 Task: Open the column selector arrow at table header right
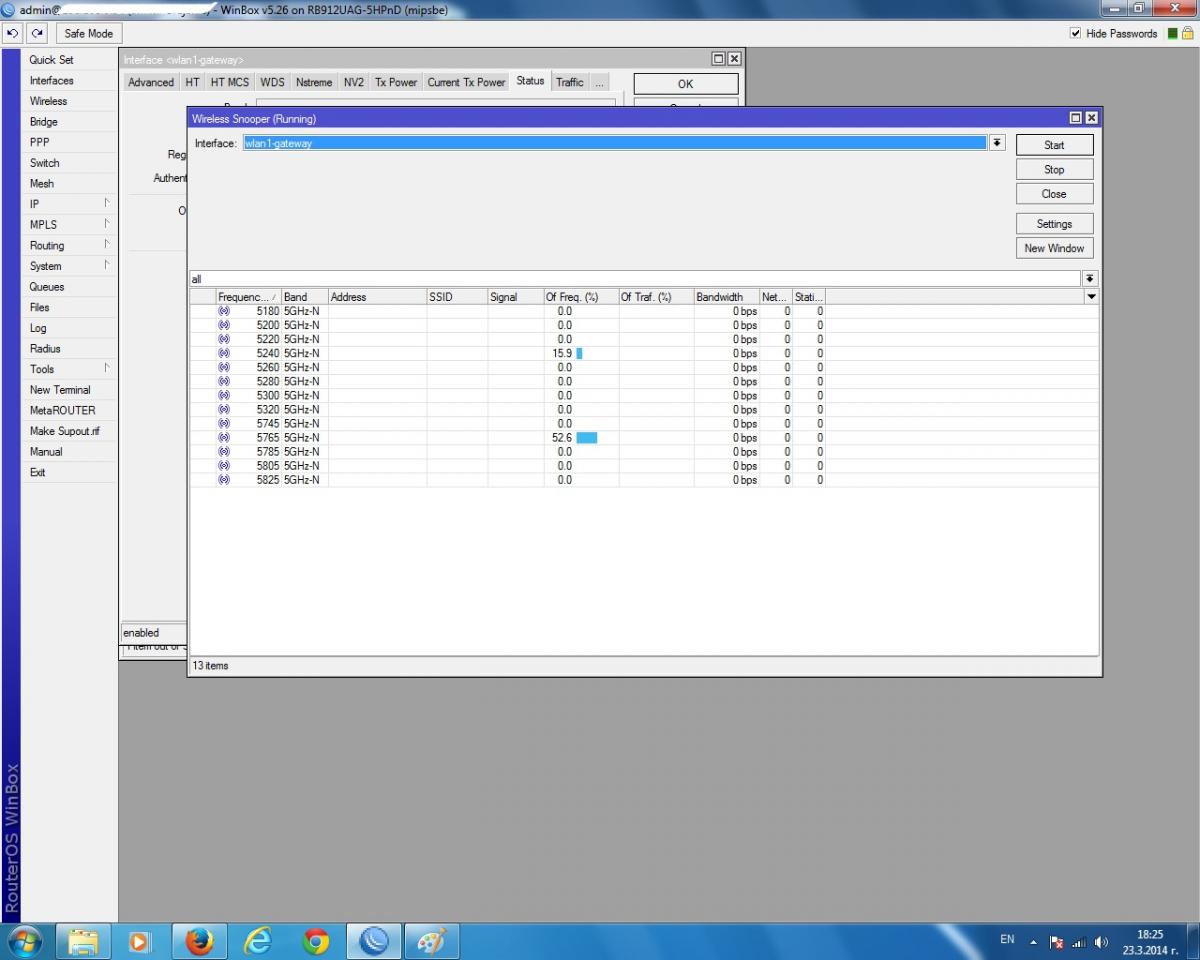pos(1091,297)
